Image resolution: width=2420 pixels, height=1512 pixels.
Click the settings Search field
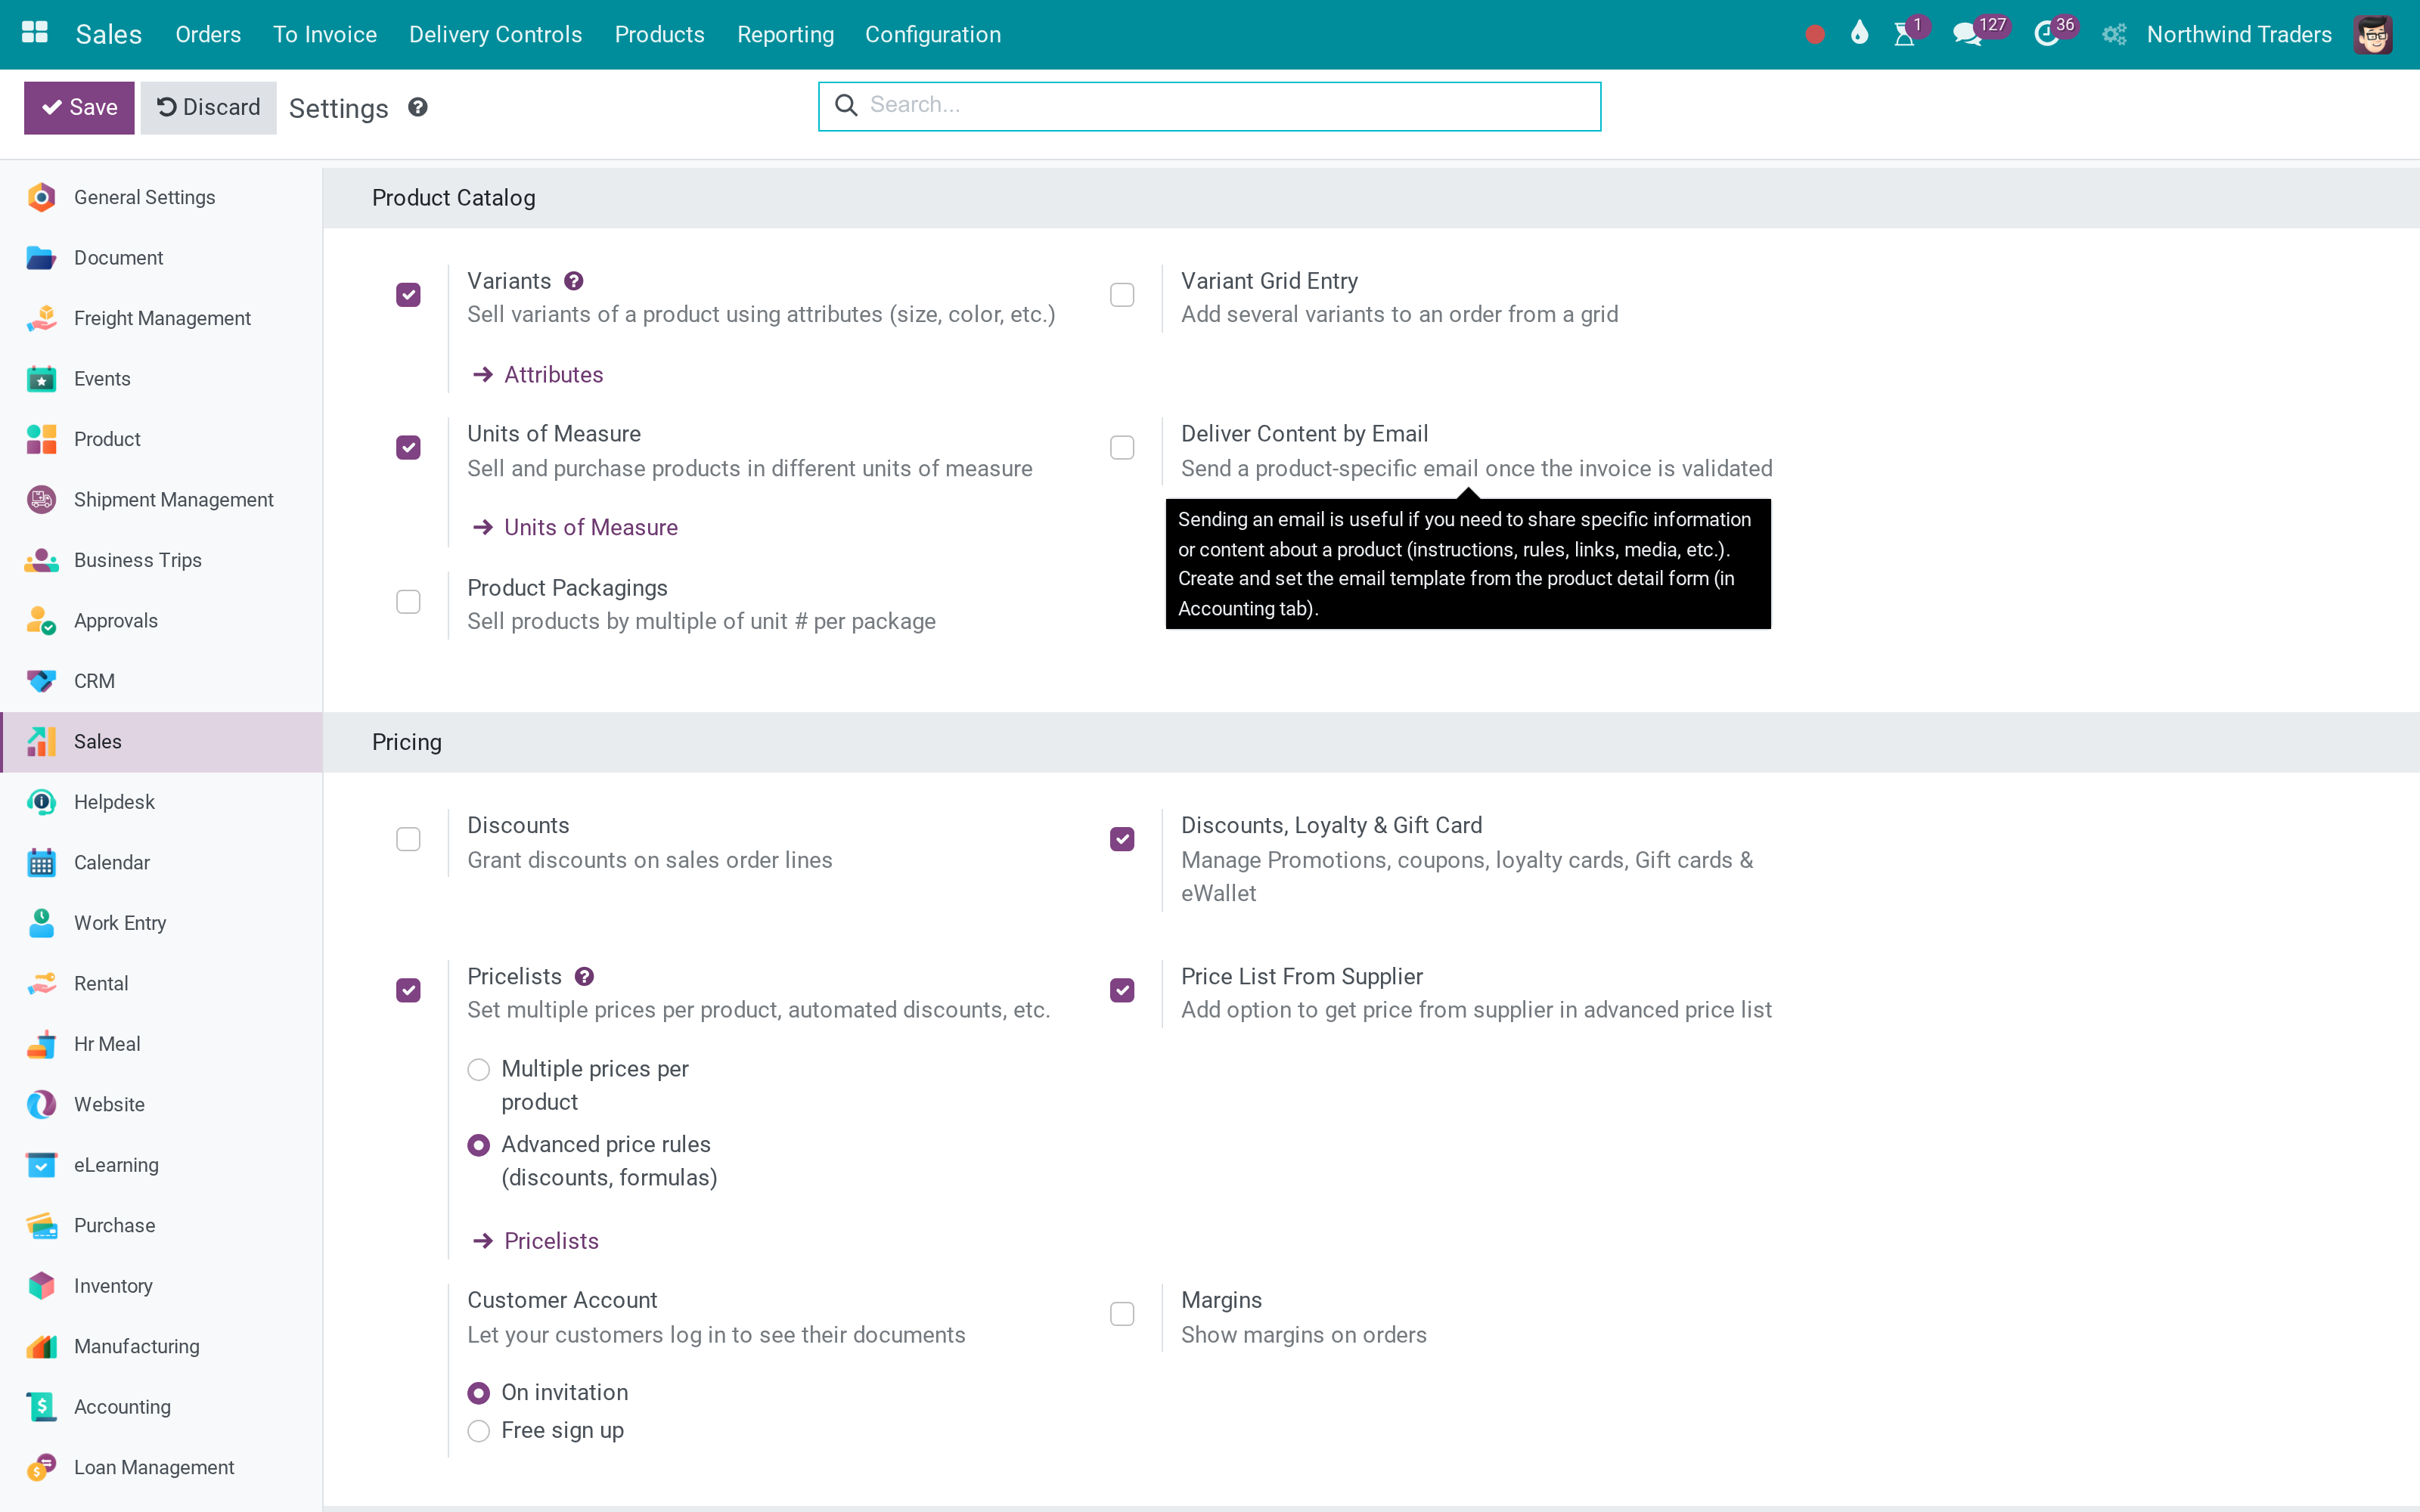tap(1209, 106)
